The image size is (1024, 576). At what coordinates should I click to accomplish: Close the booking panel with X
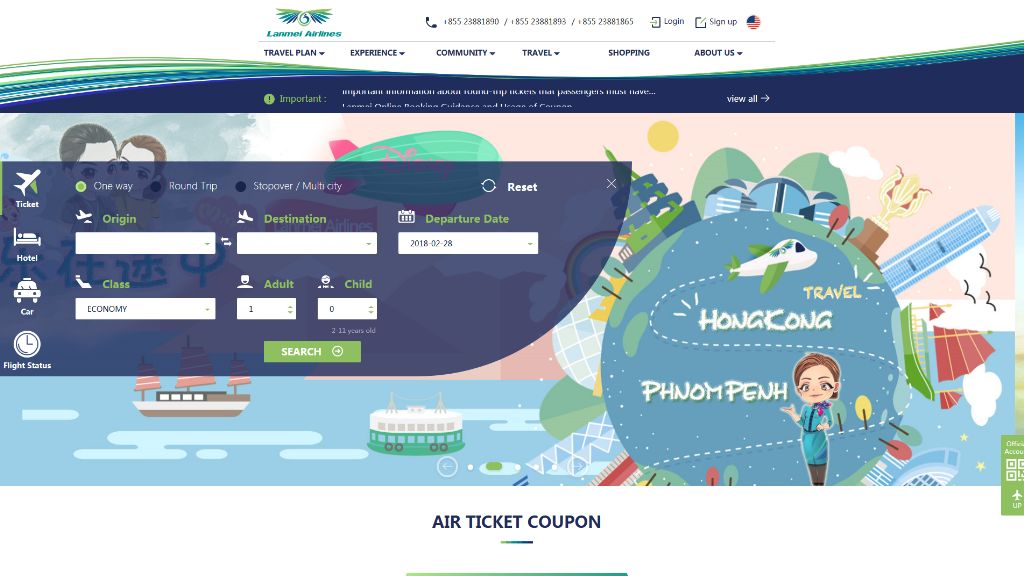[x=611, y=184]
